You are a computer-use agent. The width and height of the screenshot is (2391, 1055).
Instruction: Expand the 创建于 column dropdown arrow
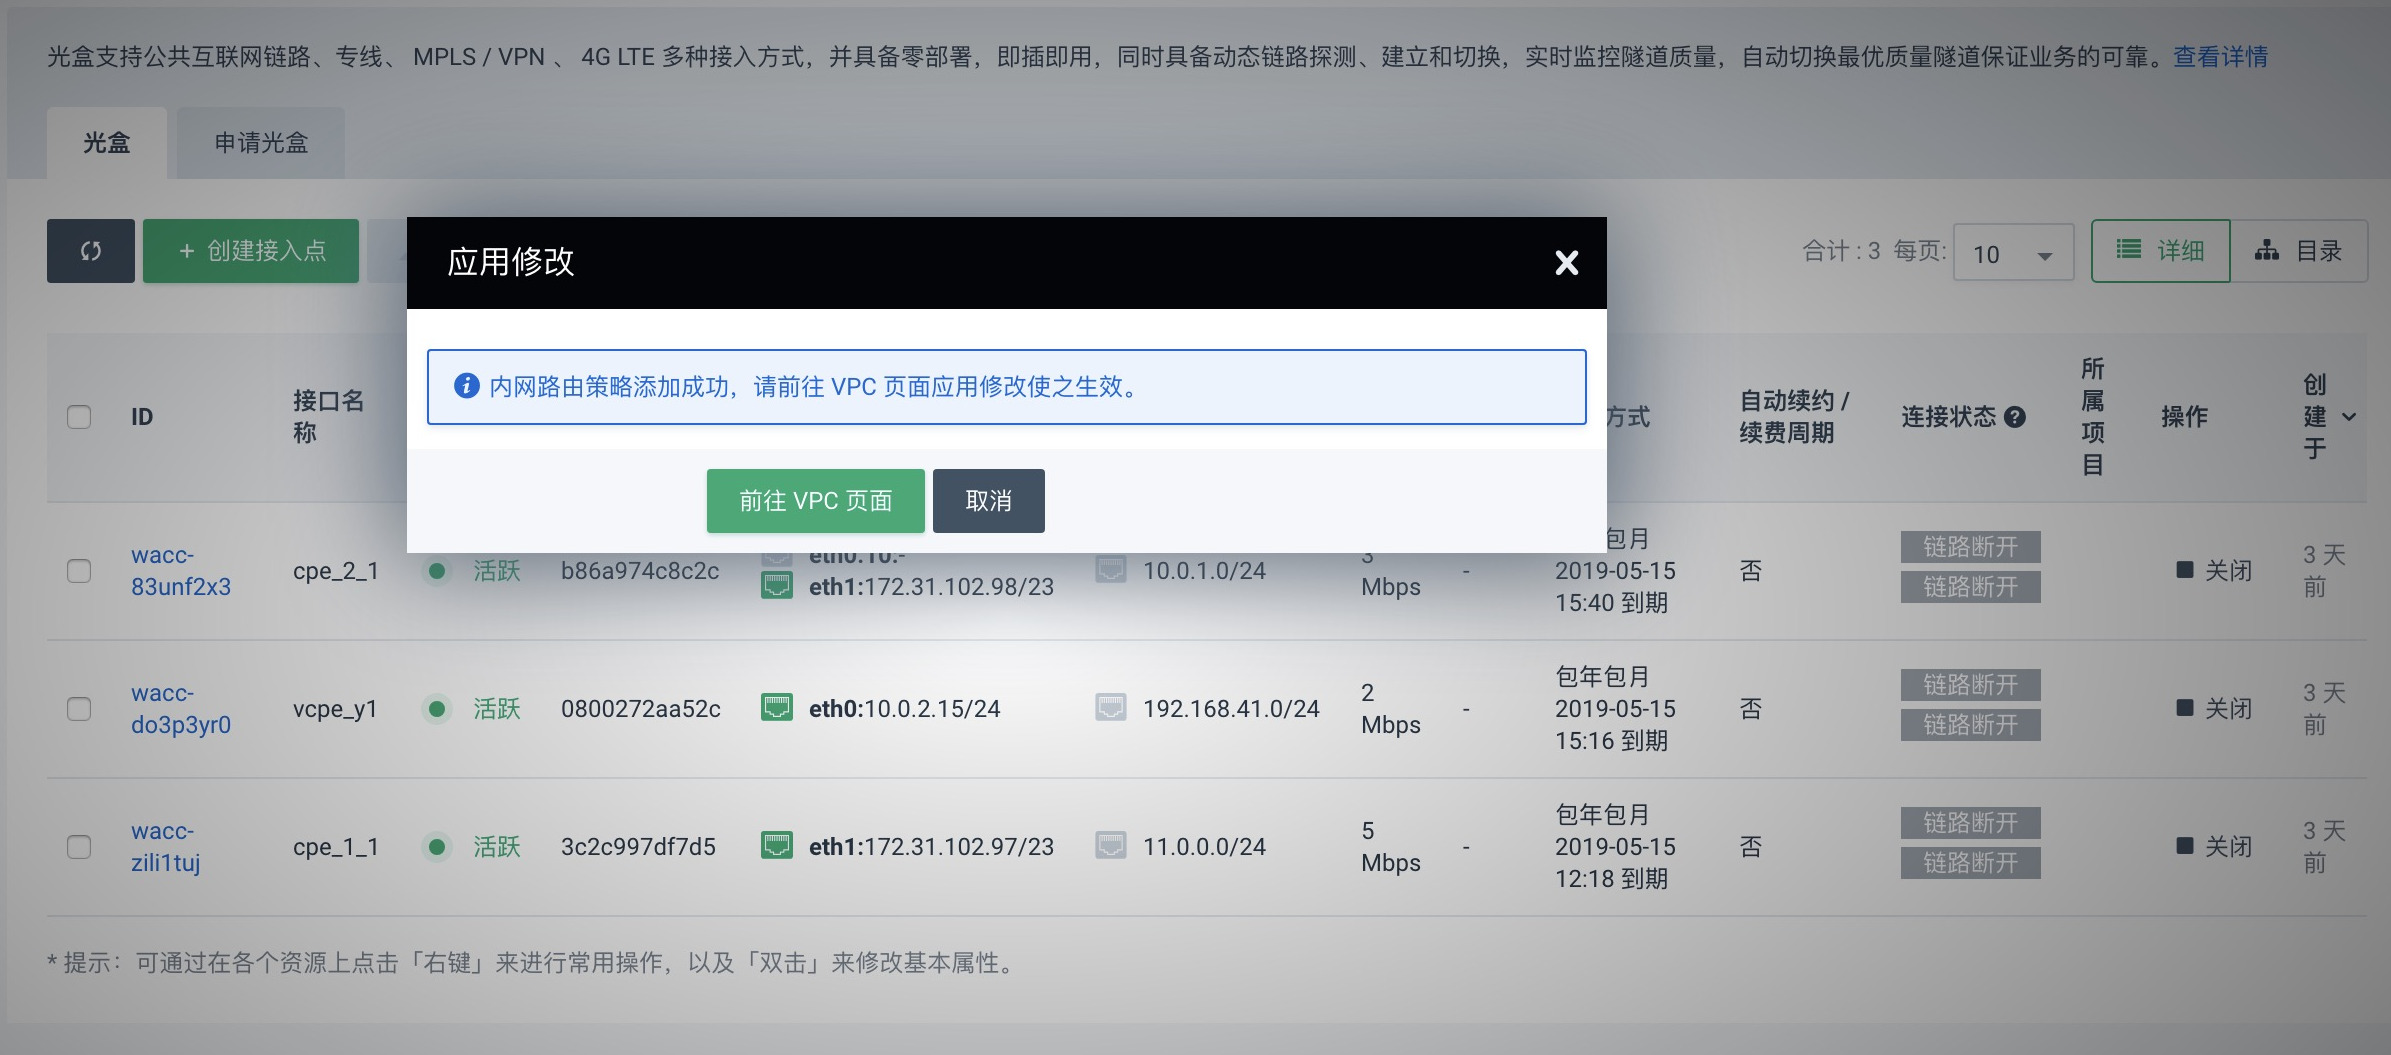coord(2349,417)
